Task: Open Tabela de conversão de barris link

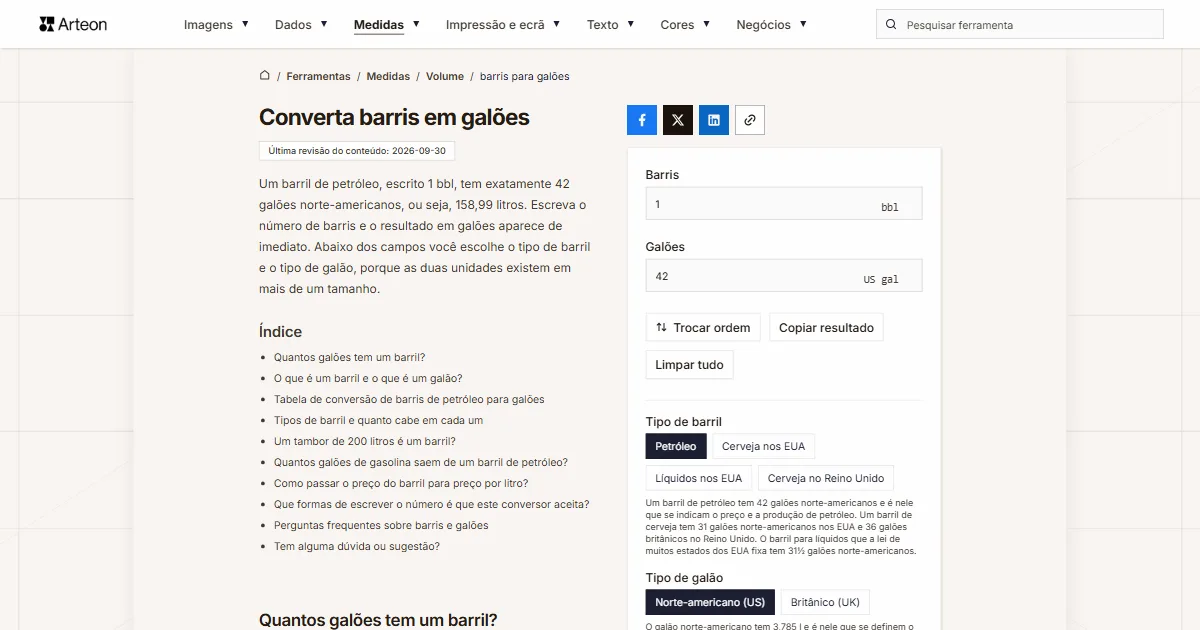Action: pos(409,399)
